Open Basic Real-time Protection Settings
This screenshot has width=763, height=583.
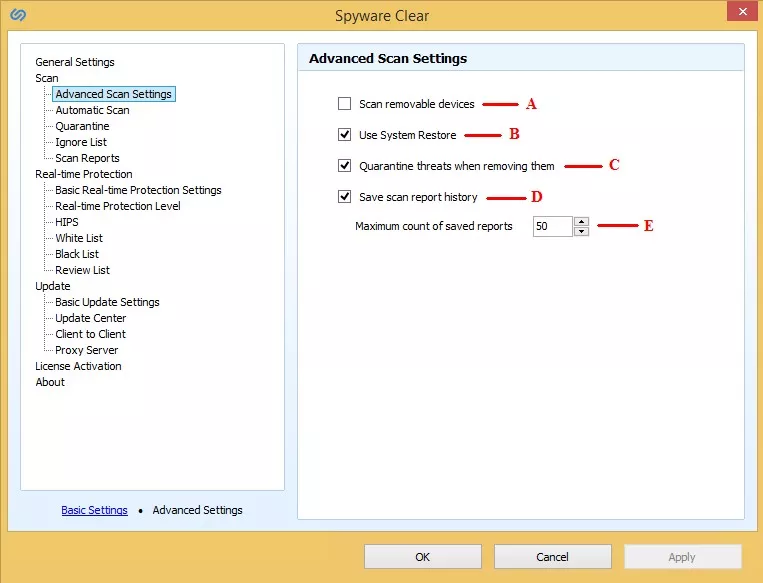coord(138,190)
